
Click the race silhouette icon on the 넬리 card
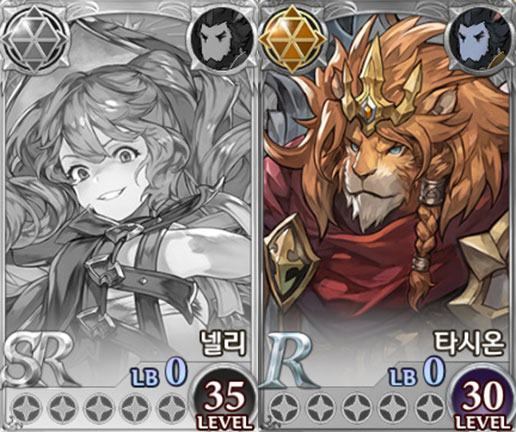222,40
